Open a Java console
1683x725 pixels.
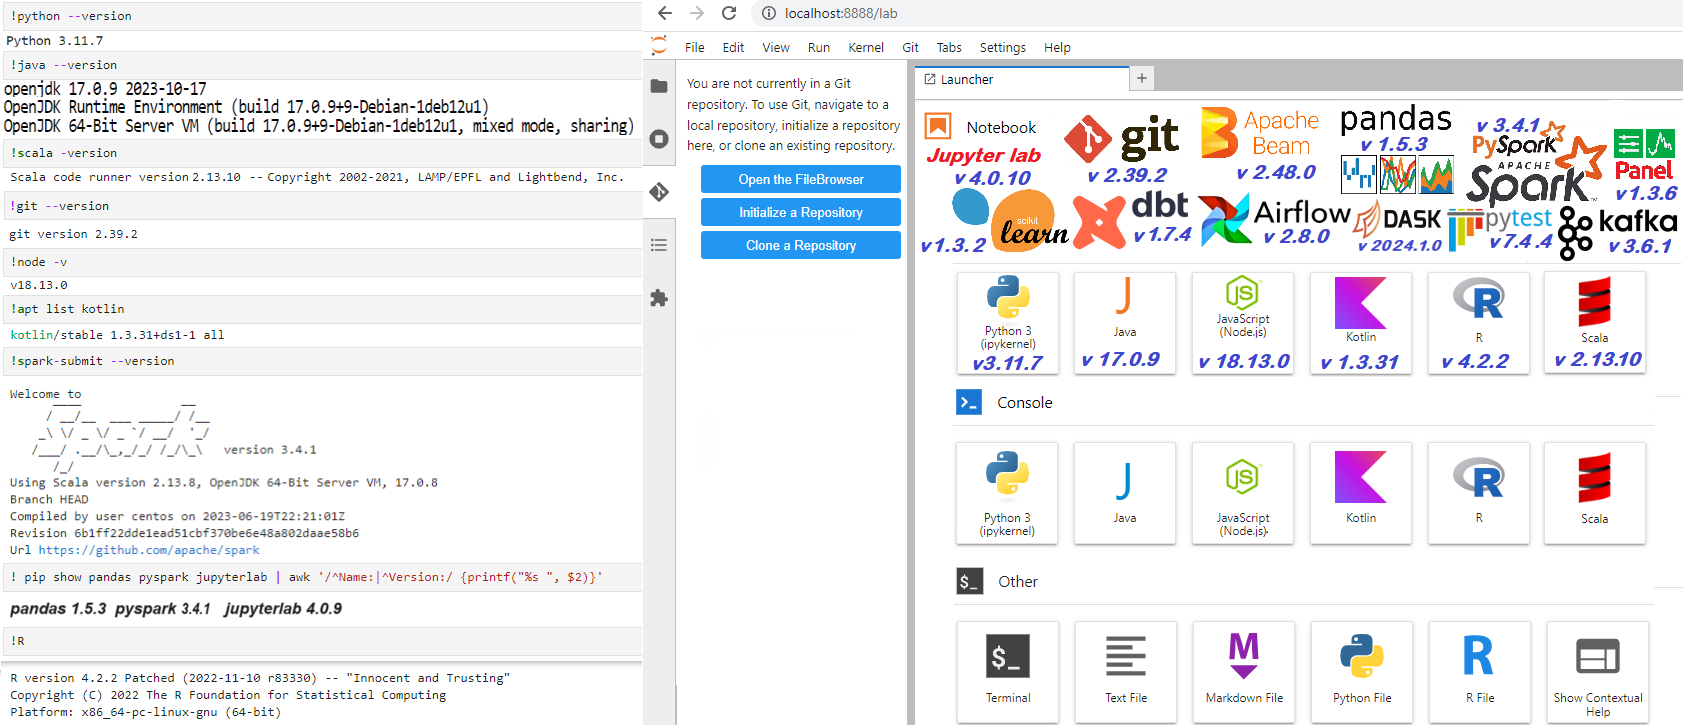tap(1125, 494)
